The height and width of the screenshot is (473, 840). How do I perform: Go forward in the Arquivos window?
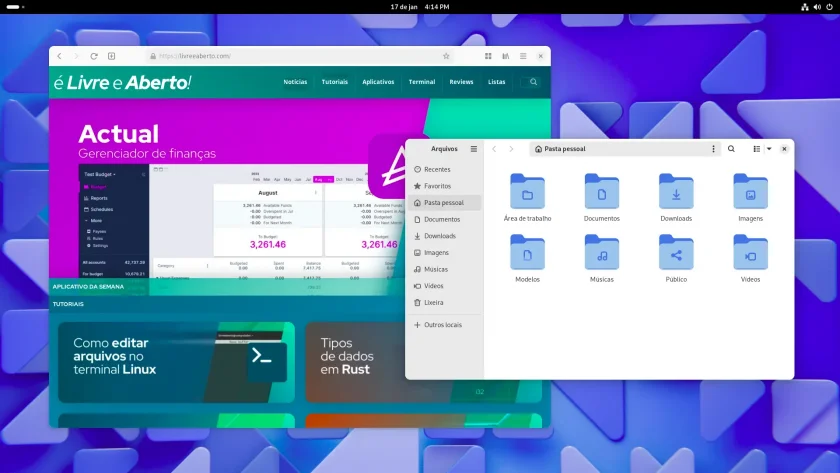pos(511,149)
